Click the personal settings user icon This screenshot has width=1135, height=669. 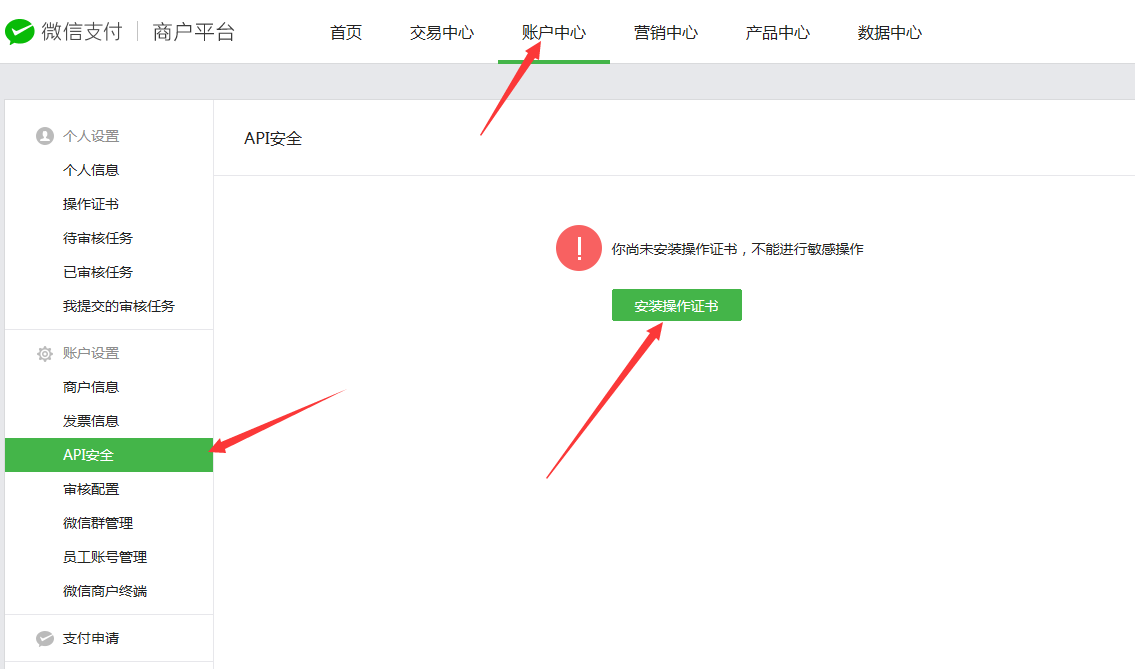(x=44, y=136)
